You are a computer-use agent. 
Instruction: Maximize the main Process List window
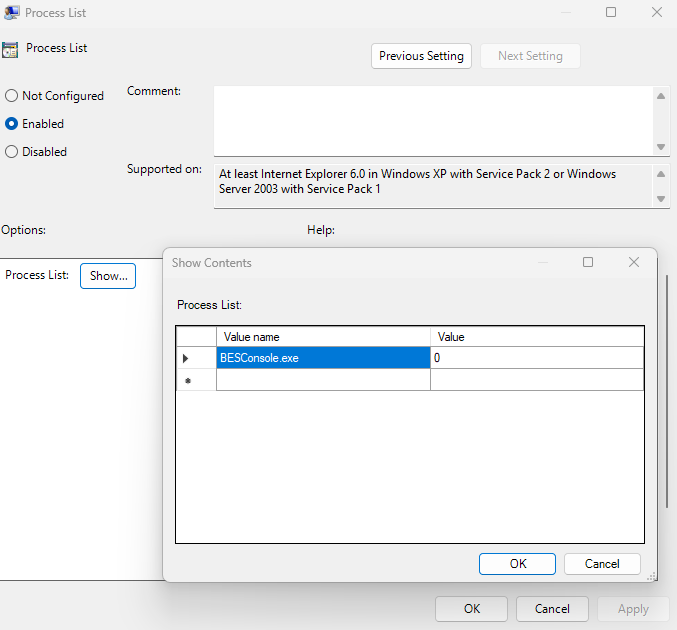click(611, 12)
